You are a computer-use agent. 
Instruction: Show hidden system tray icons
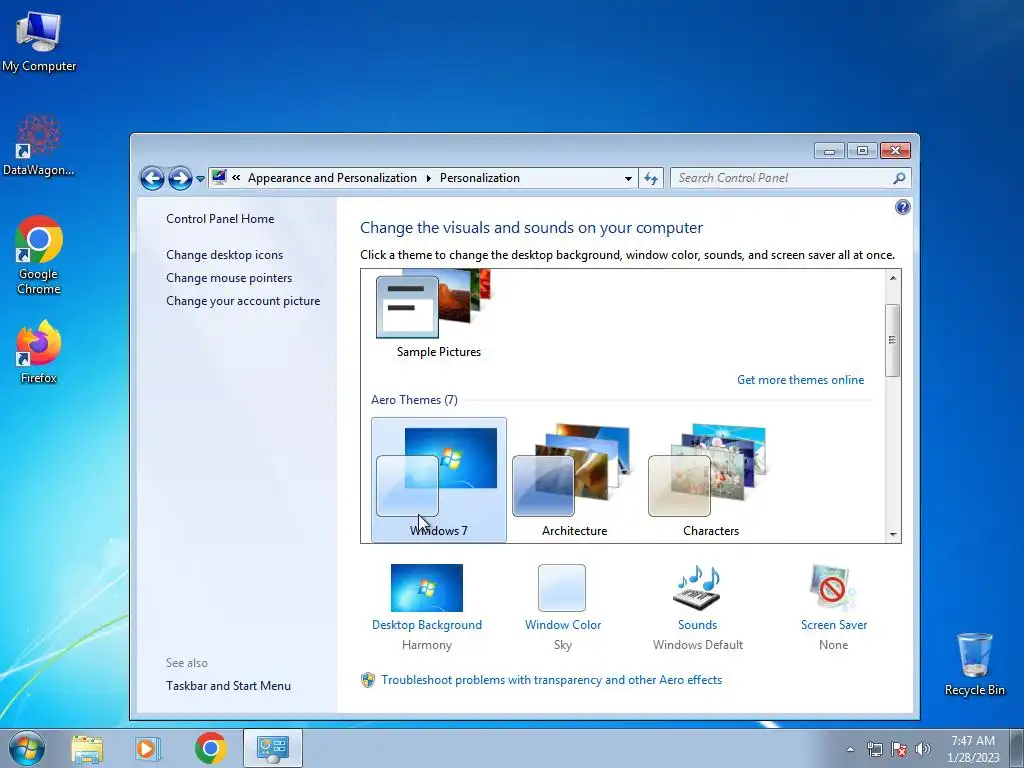tap(850, 749)
